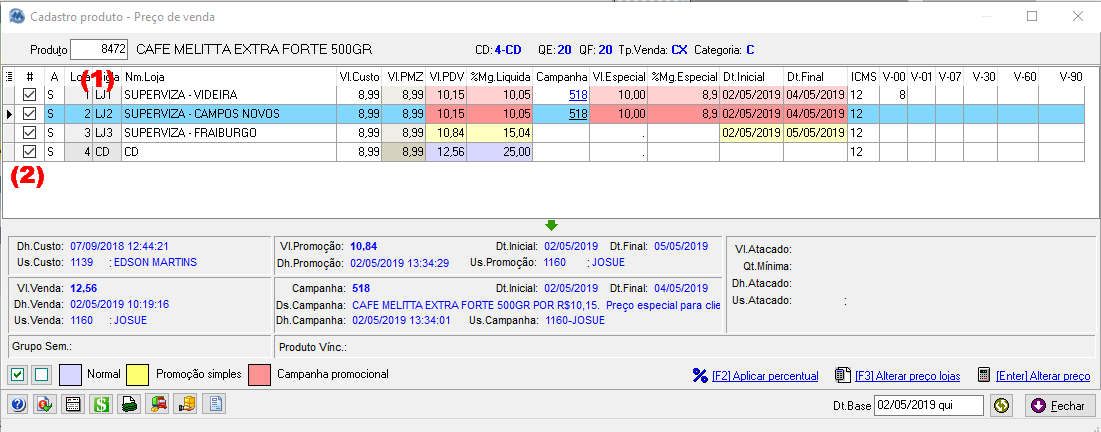Click the refresh icon beside Dt.Base
The width and height of the screenshot is (1101, 432).
(x=1003, y=405)
